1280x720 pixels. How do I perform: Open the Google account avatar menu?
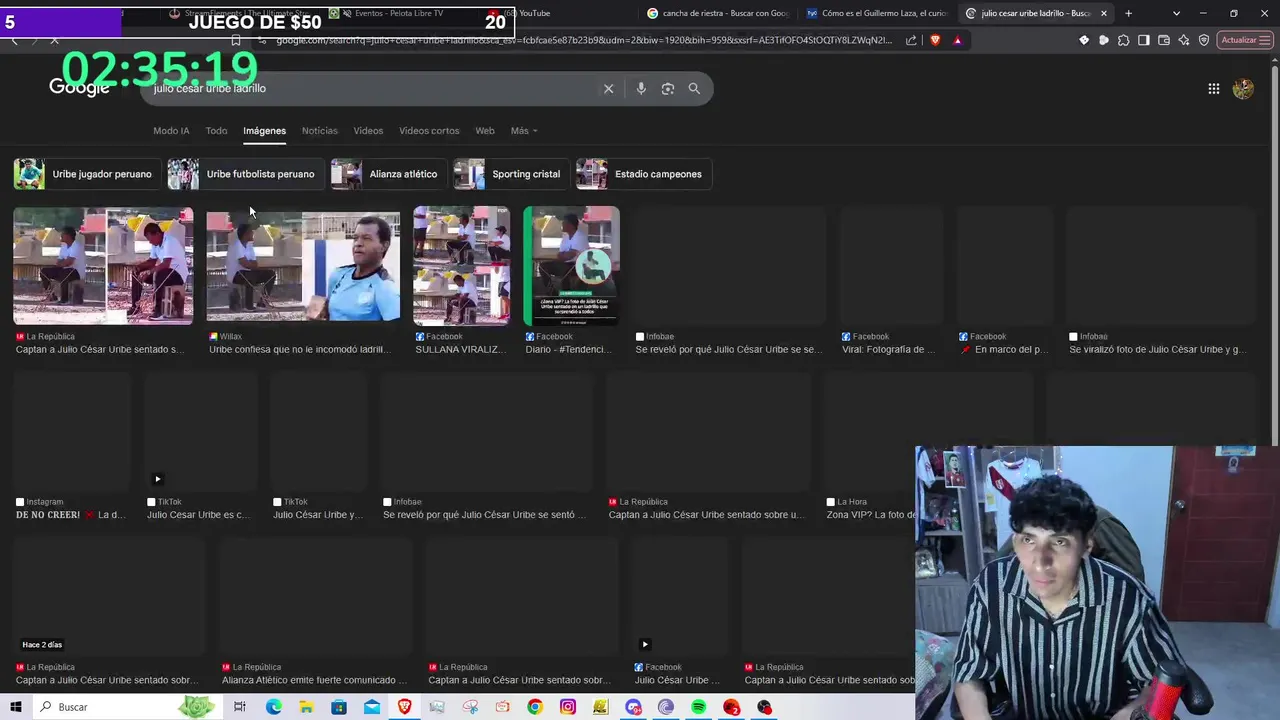(1243, 89)
